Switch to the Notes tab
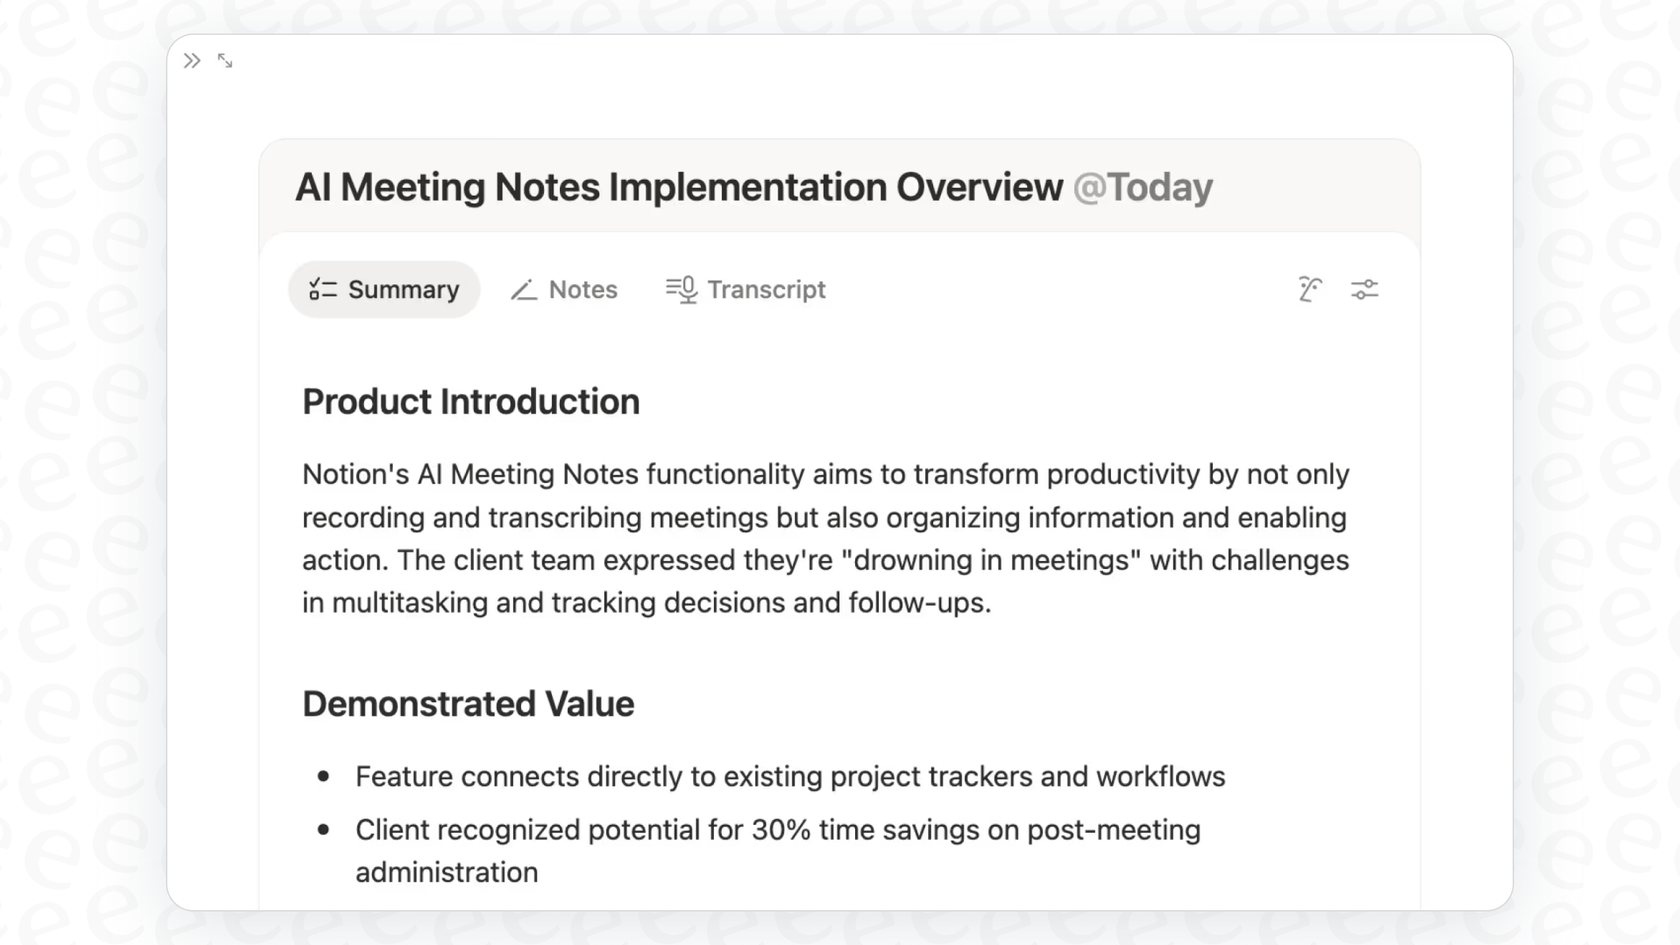Screen dimensions: 1680x945 (563, 289)
